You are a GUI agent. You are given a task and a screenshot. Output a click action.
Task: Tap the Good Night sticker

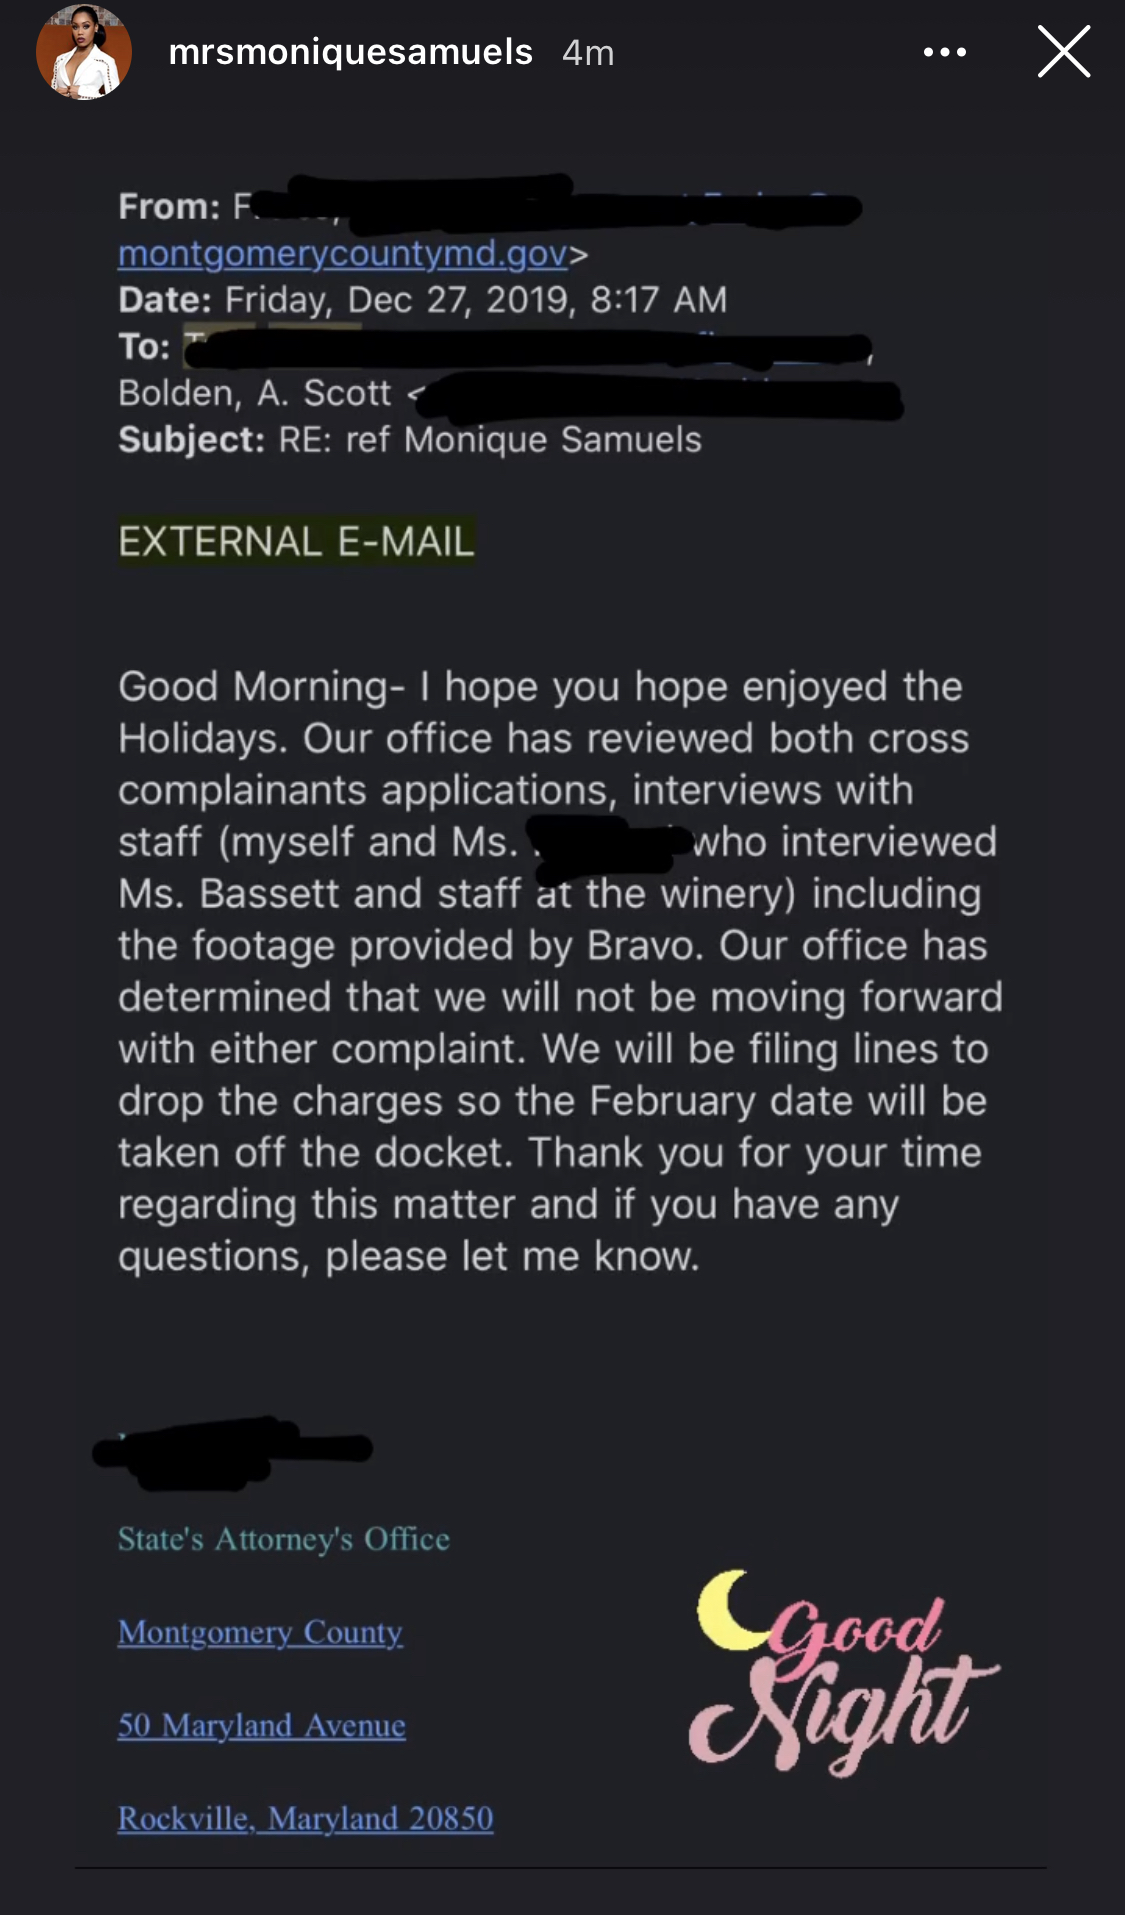point(843,1672)
